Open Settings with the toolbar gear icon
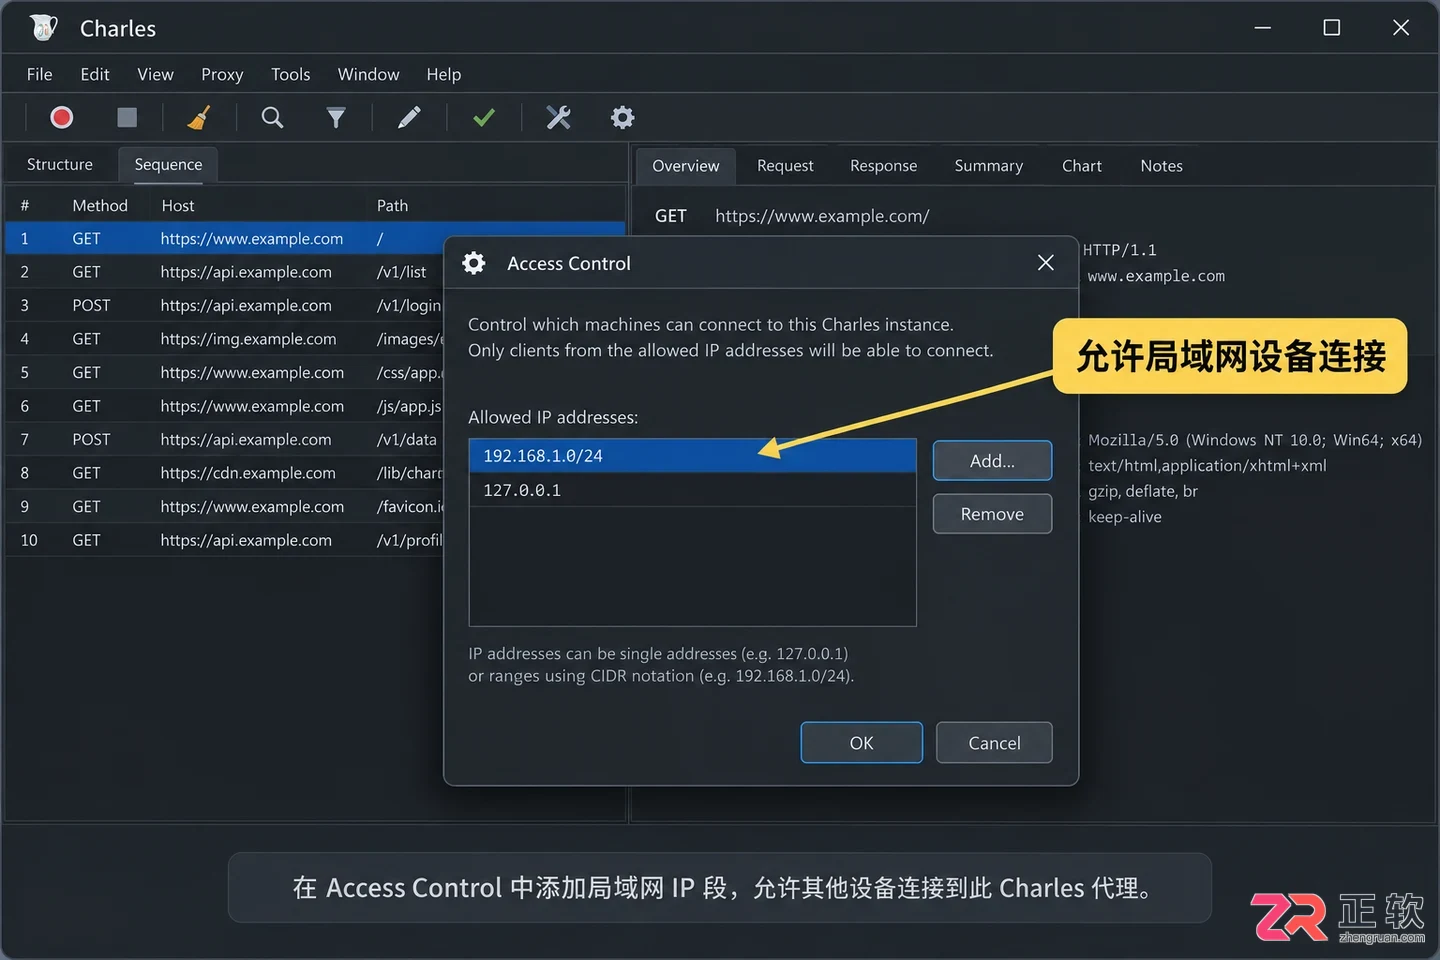The width and height of the screenshot is (1440, 960). point(623,118)
